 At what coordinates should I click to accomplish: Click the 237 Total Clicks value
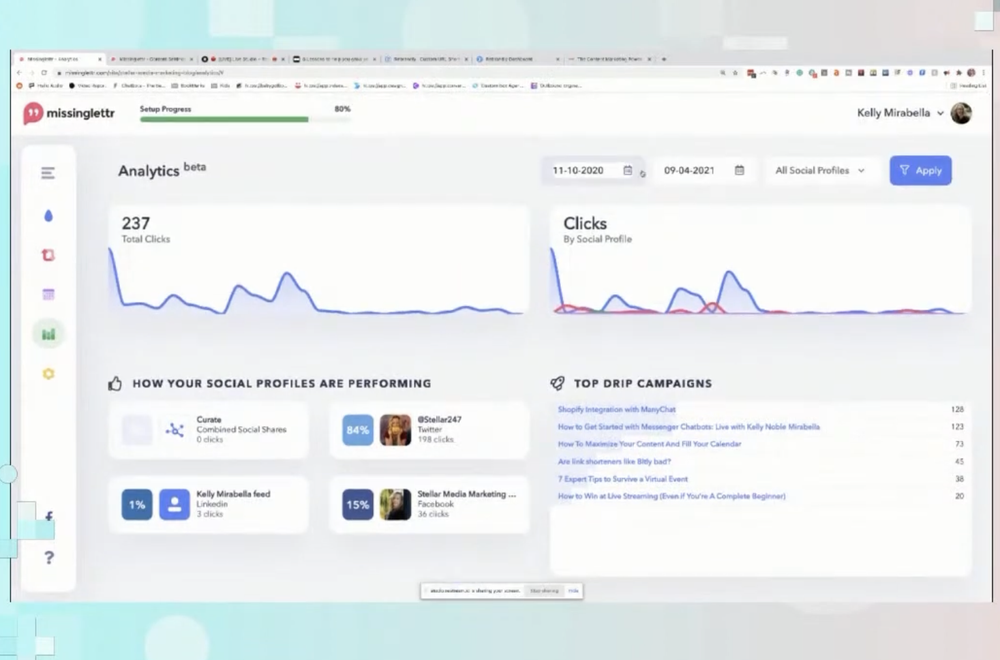pyautogui.click(x=136, y=223)
